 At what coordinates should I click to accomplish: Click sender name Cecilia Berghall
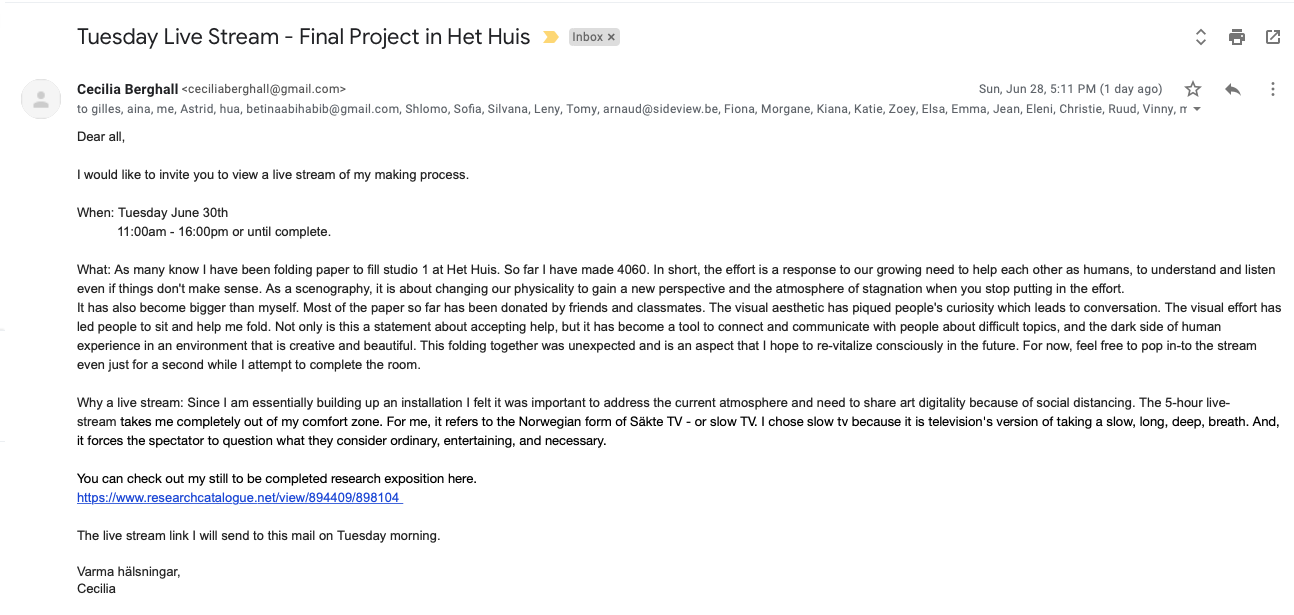(127, 89)
